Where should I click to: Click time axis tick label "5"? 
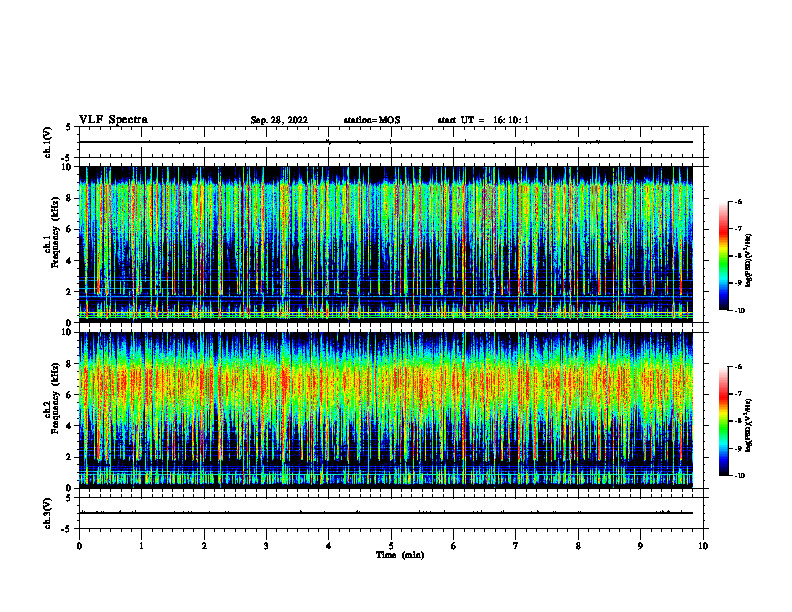[391, 546]
